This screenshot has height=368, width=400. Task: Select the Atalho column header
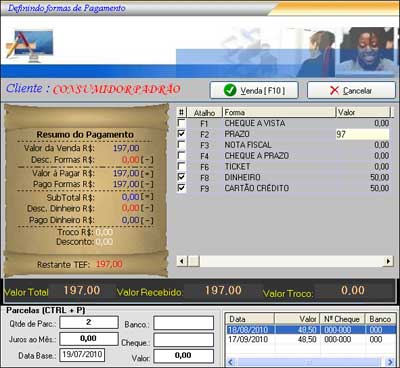point(205,113)
